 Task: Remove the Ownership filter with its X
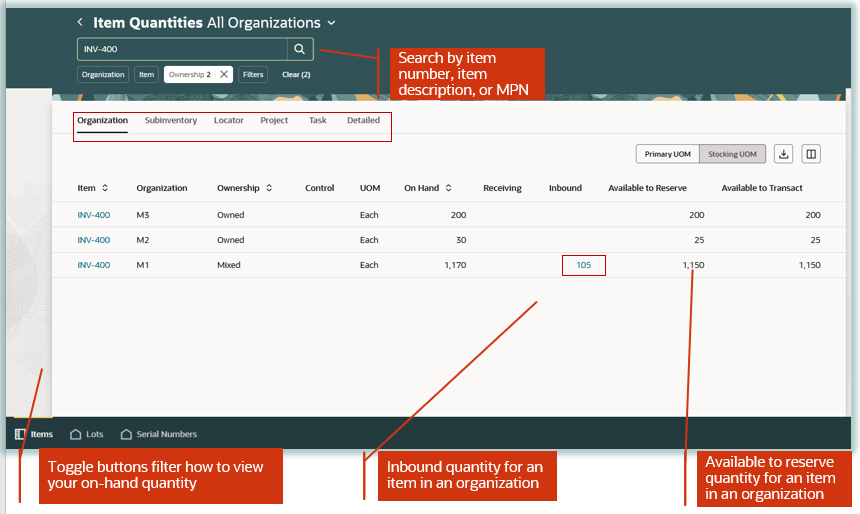[224, 75]
